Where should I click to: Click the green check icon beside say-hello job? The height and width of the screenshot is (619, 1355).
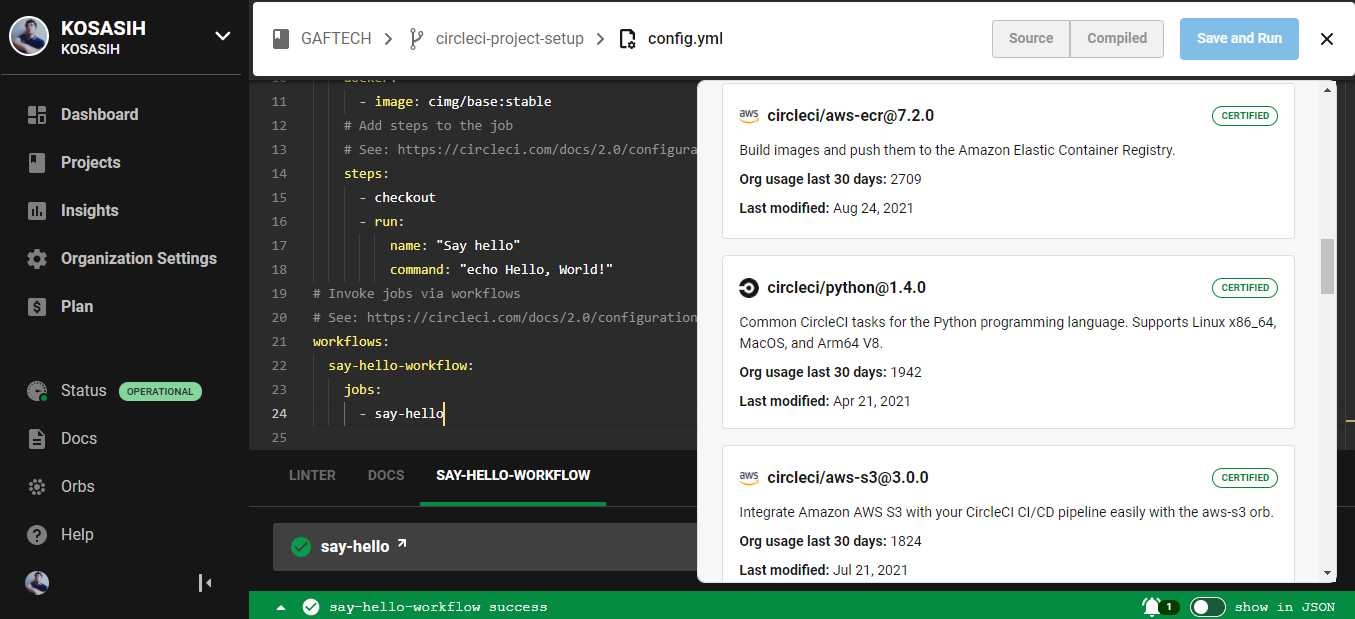tap(300, 547)
